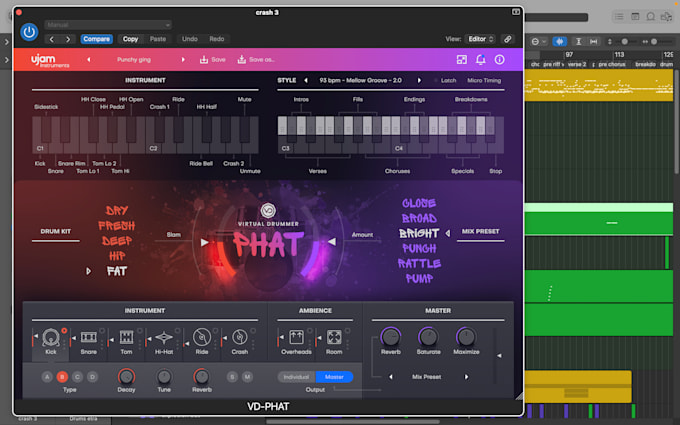
Task: Click the master Reverb knob
Action: 391,337
